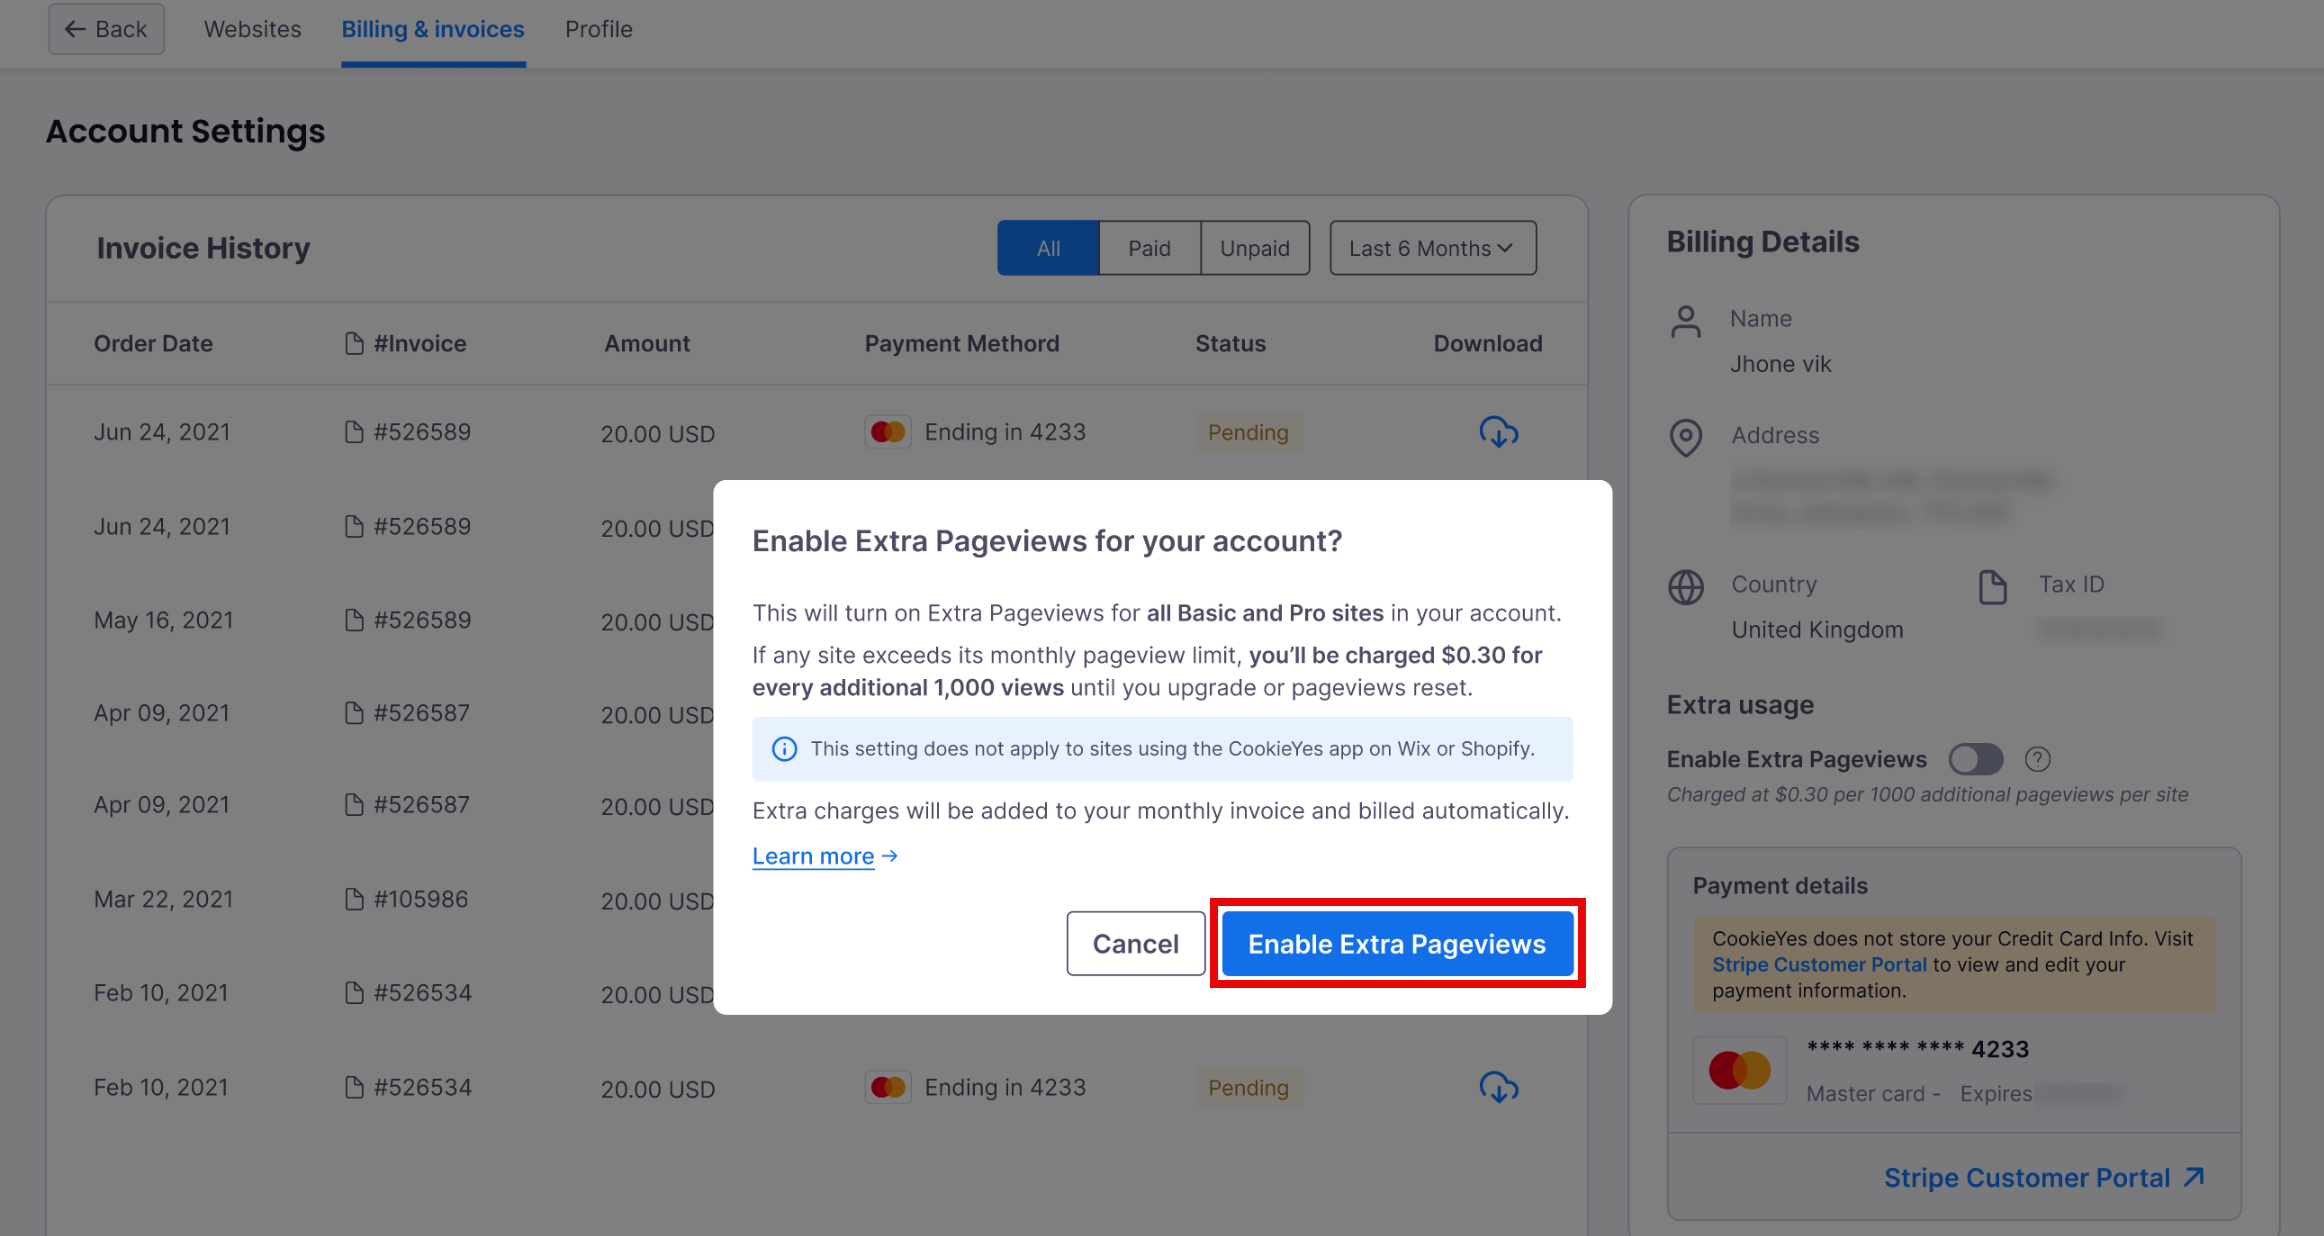Cancel the Extra Pageviews dialog

tap(1135, 943)
